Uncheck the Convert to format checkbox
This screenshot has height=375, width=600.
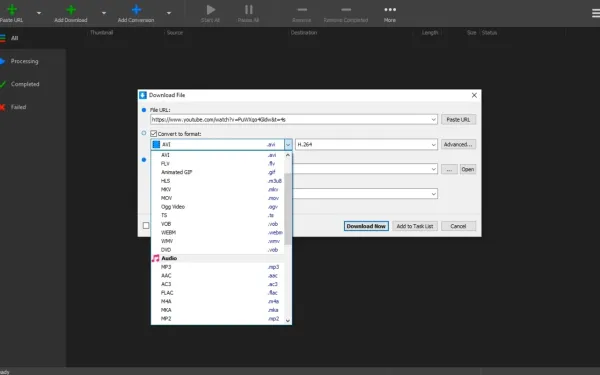(154, 134)
